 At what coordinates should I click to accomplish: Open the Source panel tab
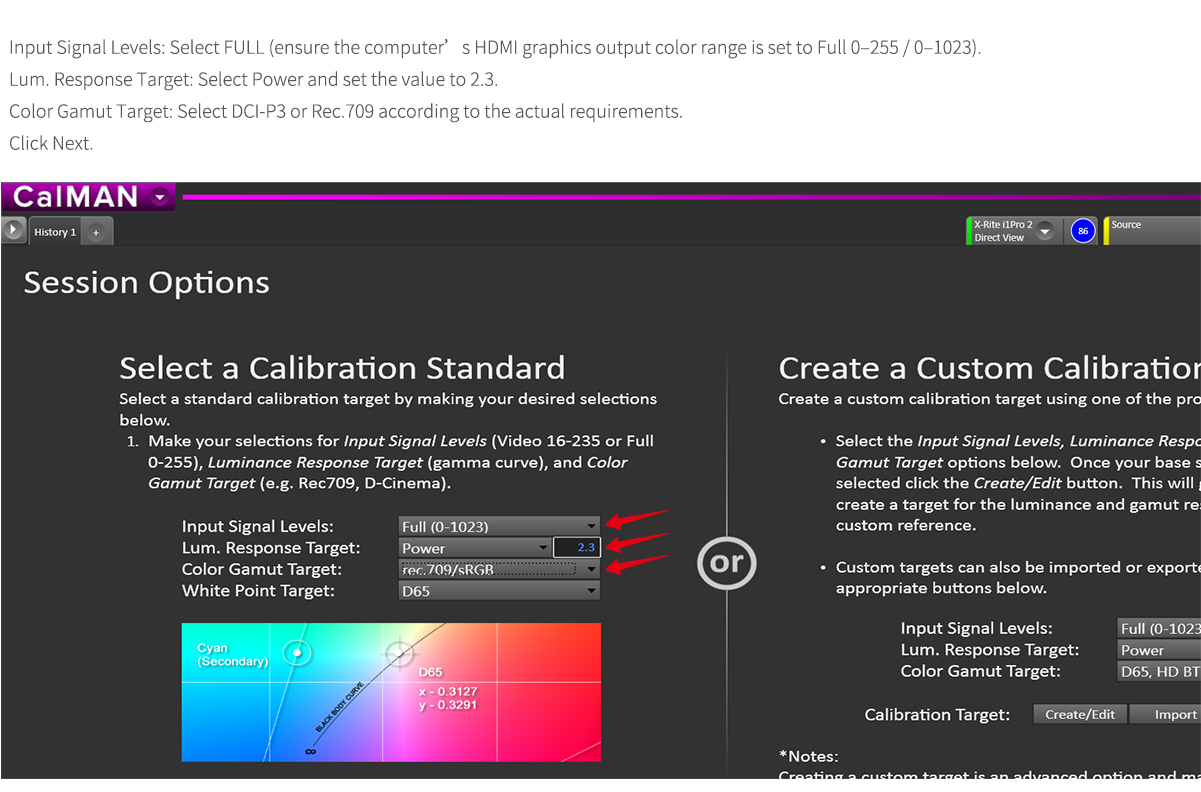pos(1152,231)
